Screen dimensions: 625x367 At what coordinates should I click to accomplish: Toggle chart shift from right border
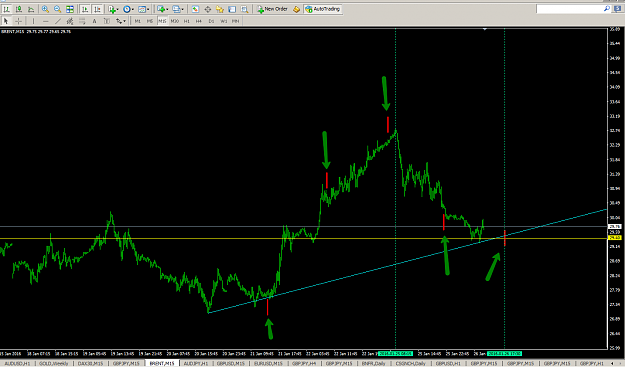click(x=97, y=9)
